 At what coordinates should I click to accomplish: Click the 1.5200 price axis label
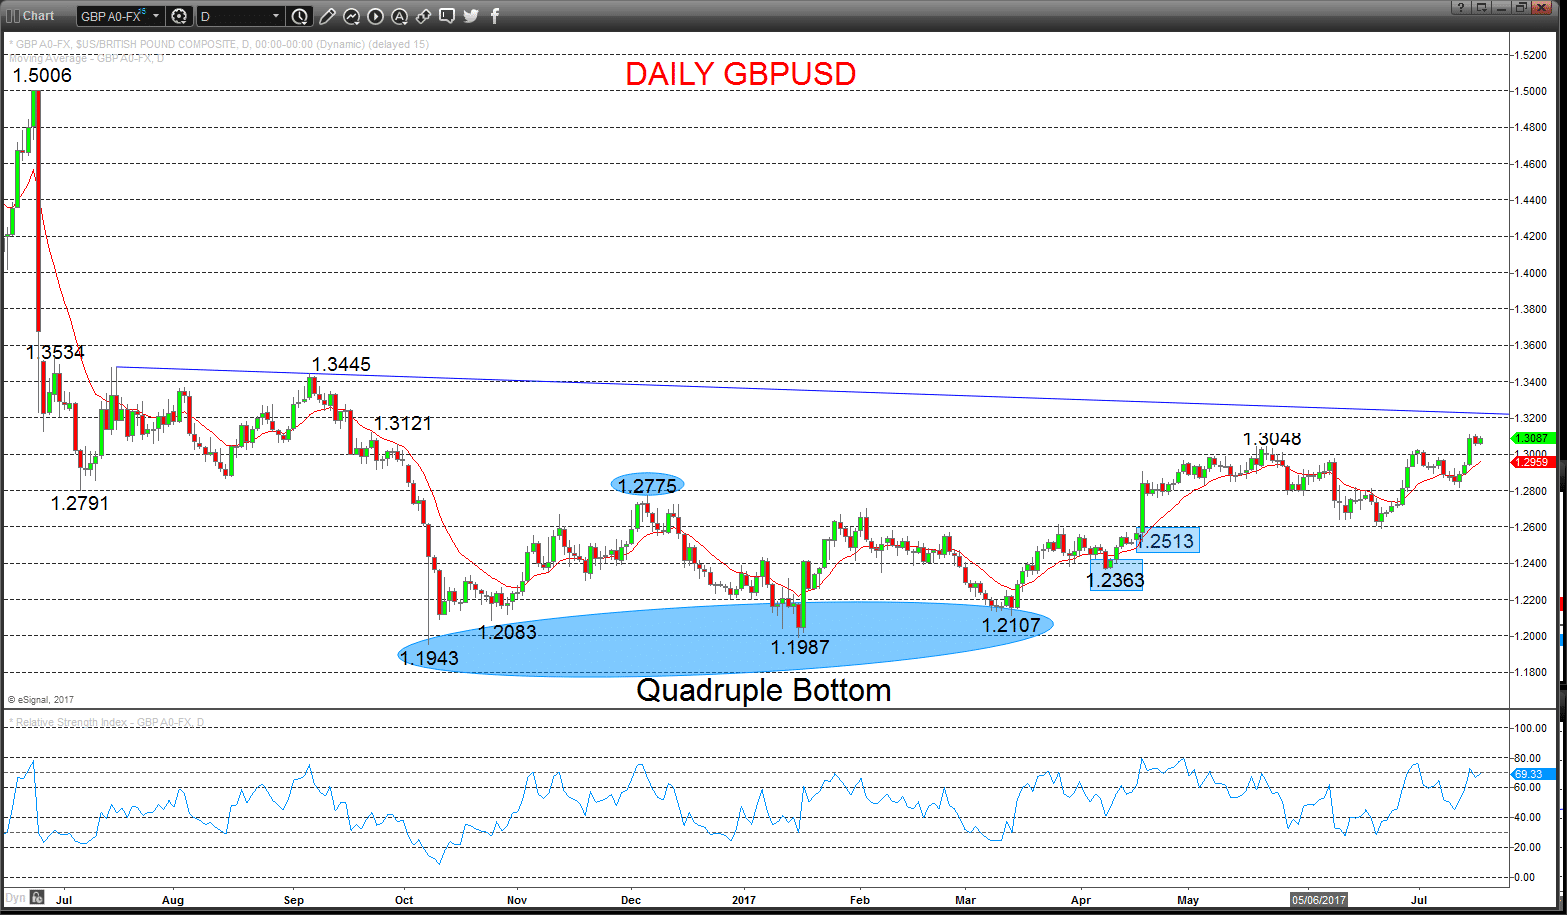click(1529, 55)
